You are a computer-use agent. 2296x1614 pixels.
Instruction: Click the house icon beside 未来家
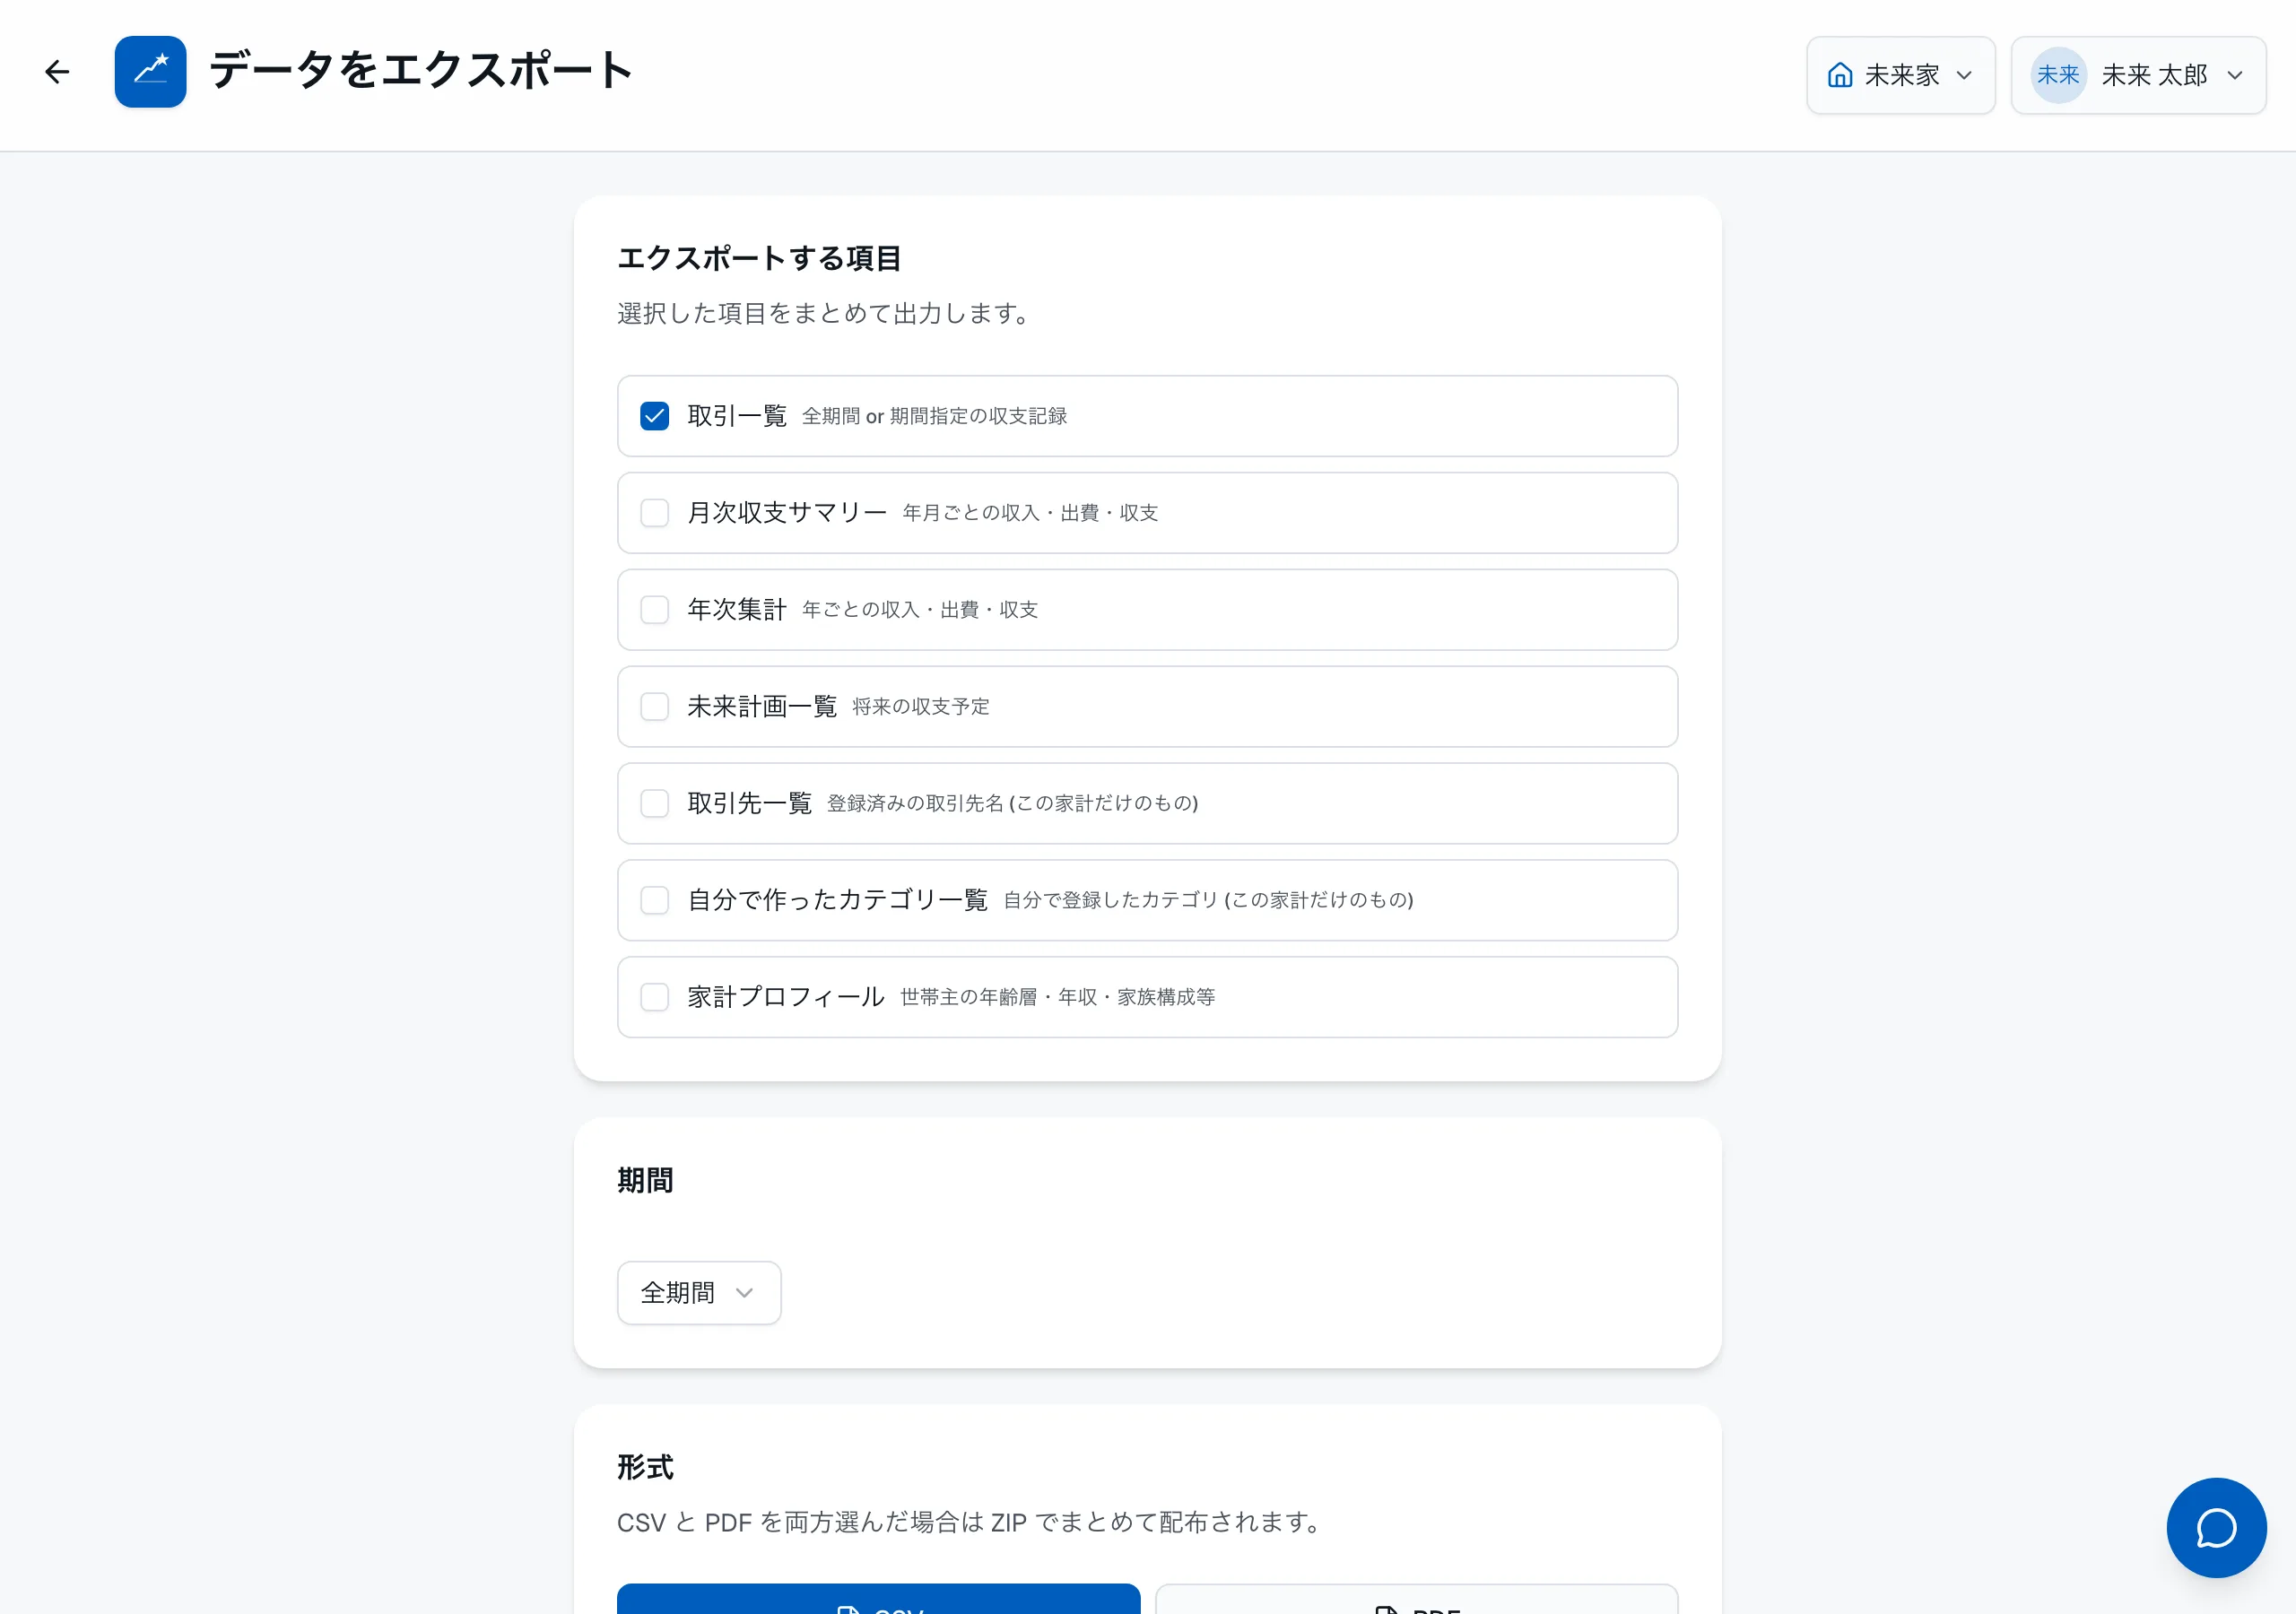[x=1840, y=75]
